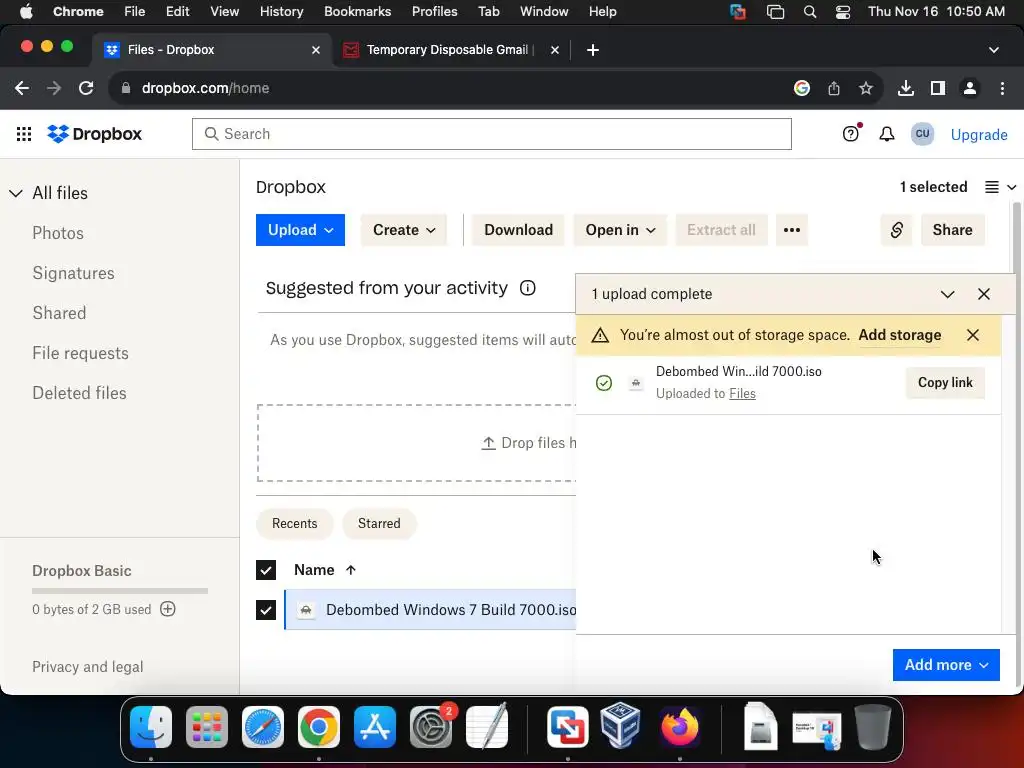Open the Signatures sidebar item
The height and width of the screenshot is (768, 1024).
pos(73,273)
